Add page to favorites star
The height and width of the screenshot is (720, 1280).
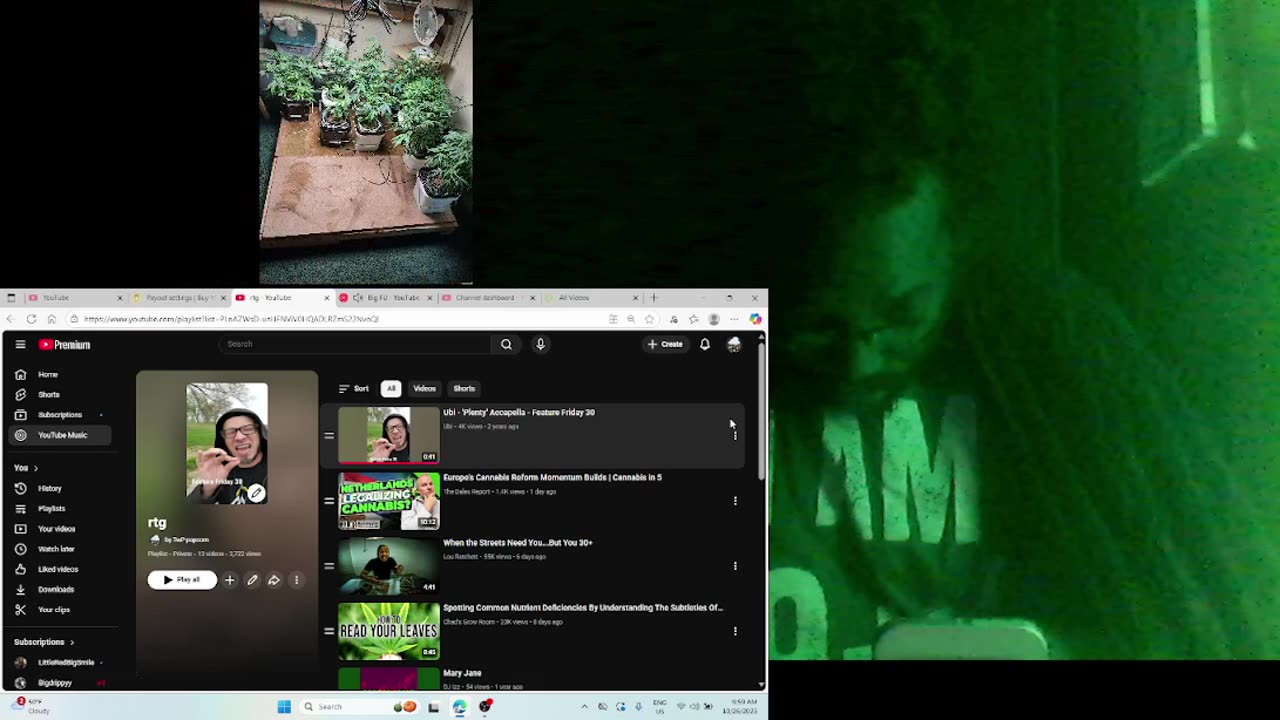coord(650,319)
